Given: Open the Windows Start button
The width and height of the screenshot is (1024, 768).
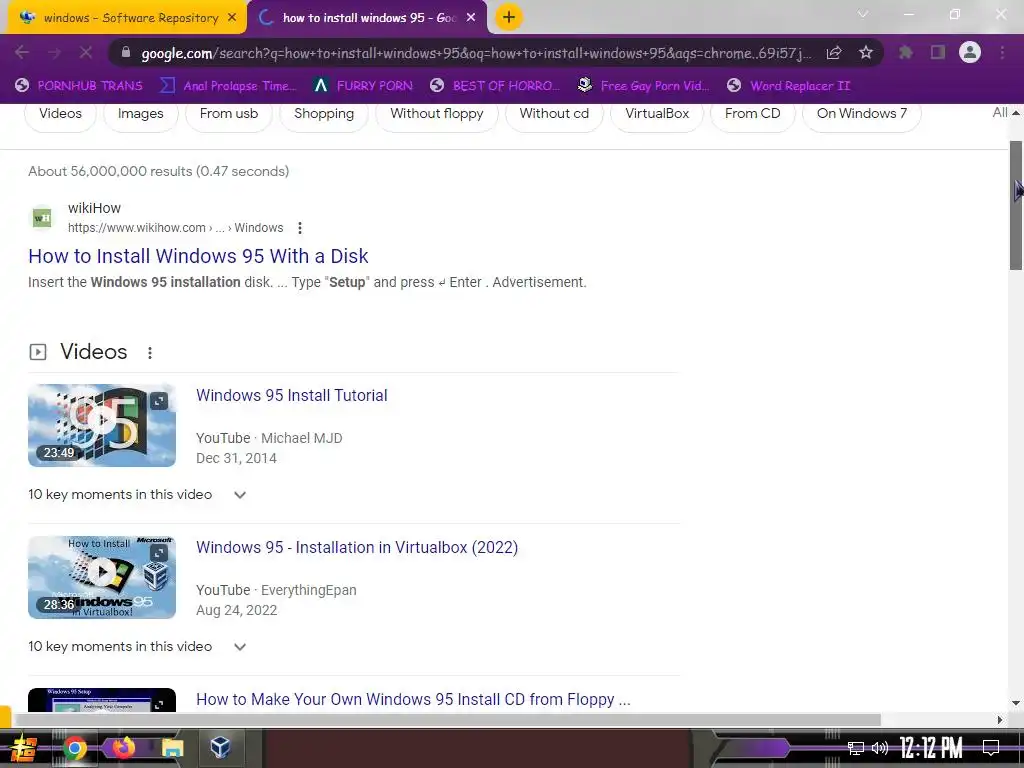Looking at the screenshot, I should 24,748.
